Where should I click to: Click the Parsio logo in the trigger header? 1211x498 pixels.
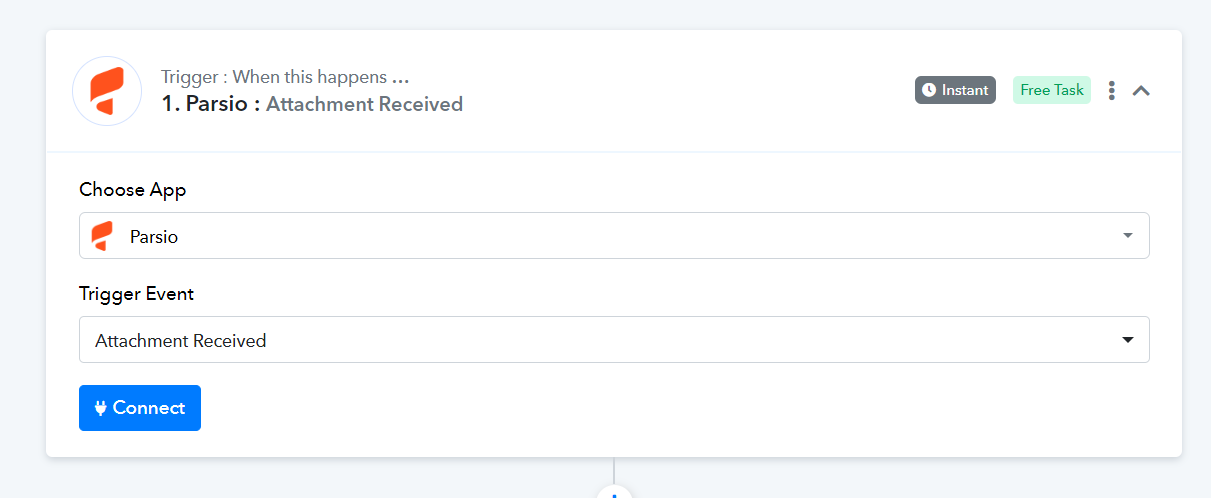[107, 91]
